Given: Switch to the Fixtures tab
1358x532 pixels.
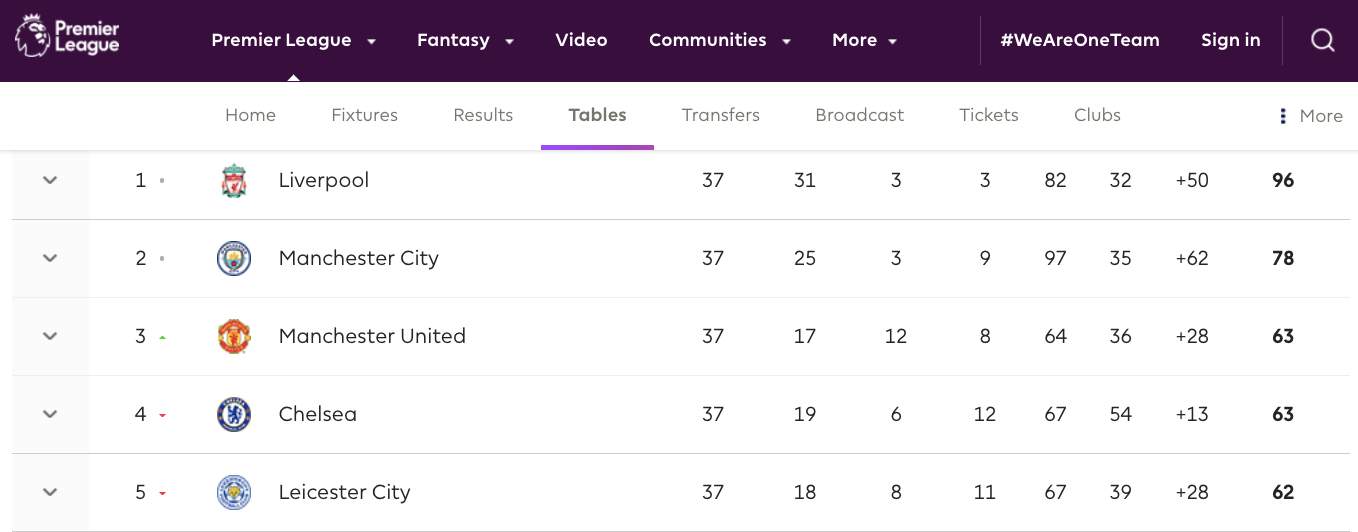Looking at the screenshot, I should point(364,115).
